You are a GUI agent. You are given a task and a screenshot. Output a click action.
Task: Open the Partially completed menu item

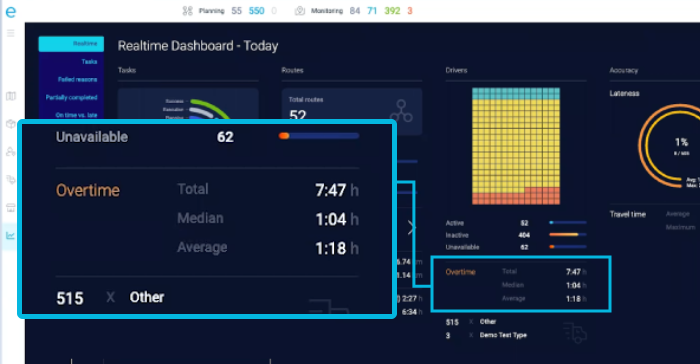(x=71, y=97)
